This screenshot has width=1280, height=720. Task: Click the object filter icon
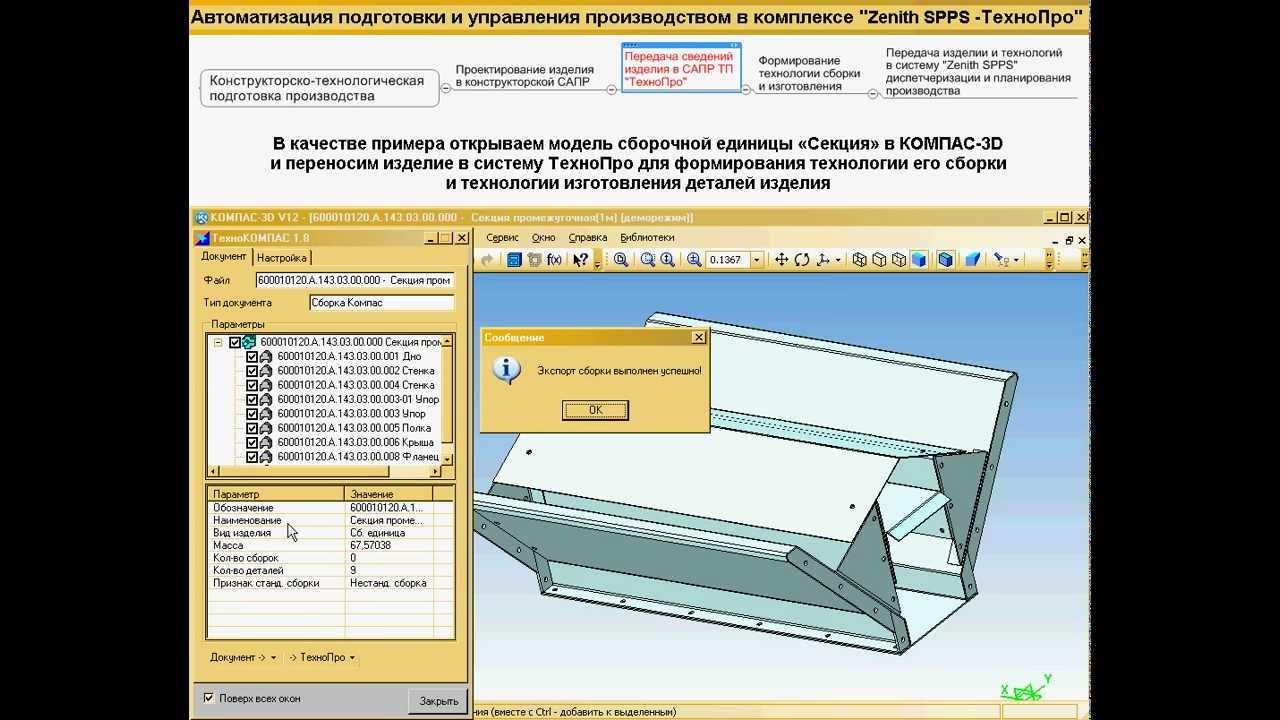pos(1001,260)
